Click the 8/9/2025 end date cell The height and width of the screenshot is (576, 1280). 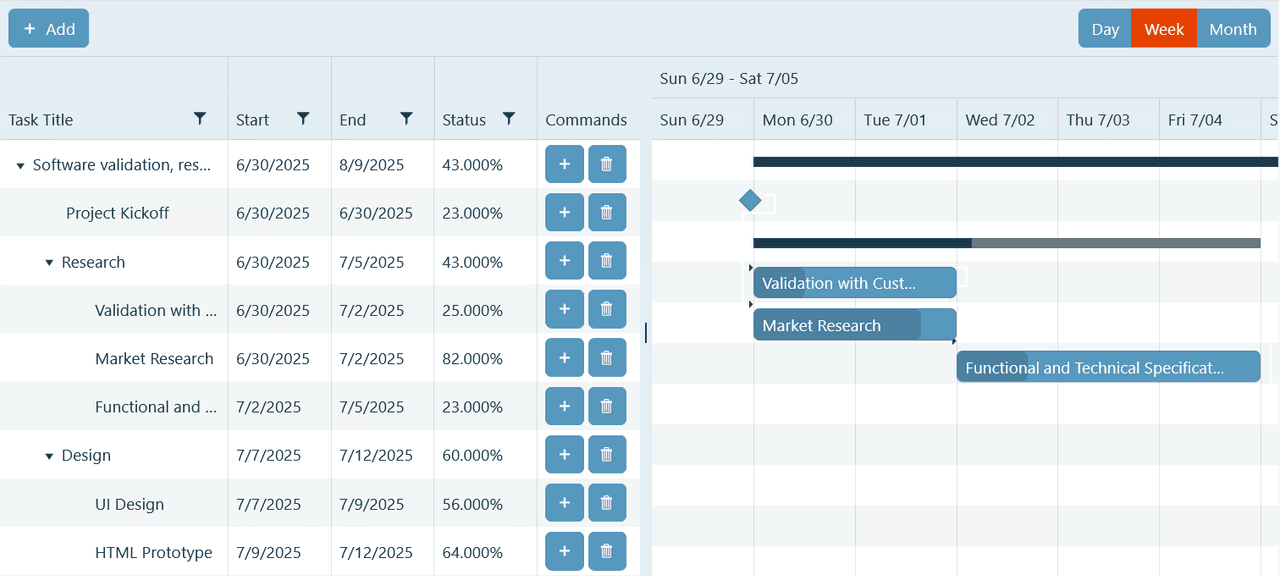click(383, 164)
